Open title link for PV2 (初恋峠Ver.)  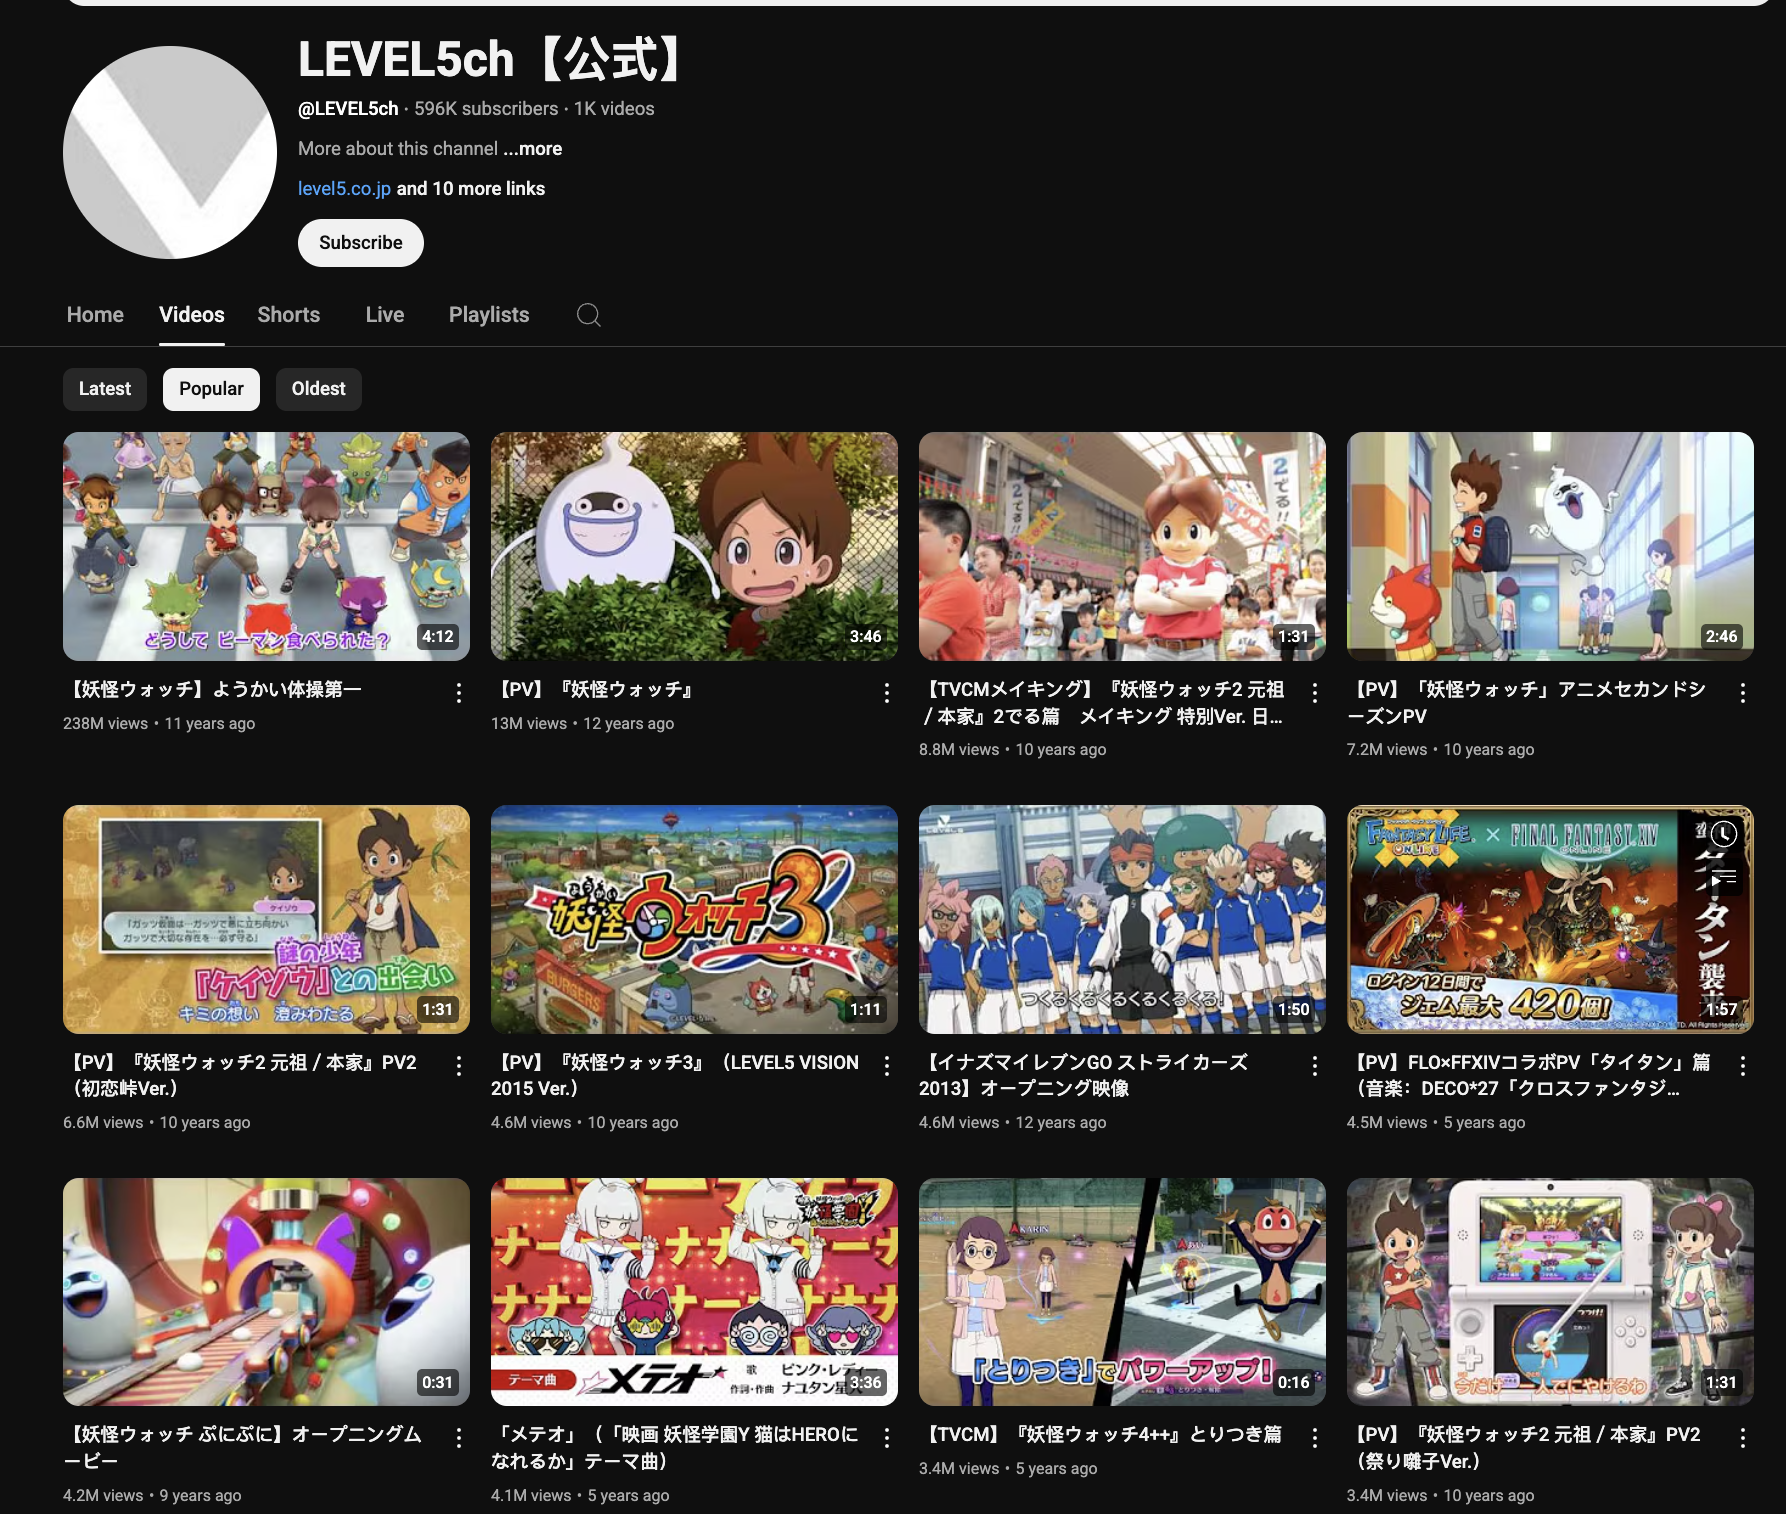[x=240, y=1075]
